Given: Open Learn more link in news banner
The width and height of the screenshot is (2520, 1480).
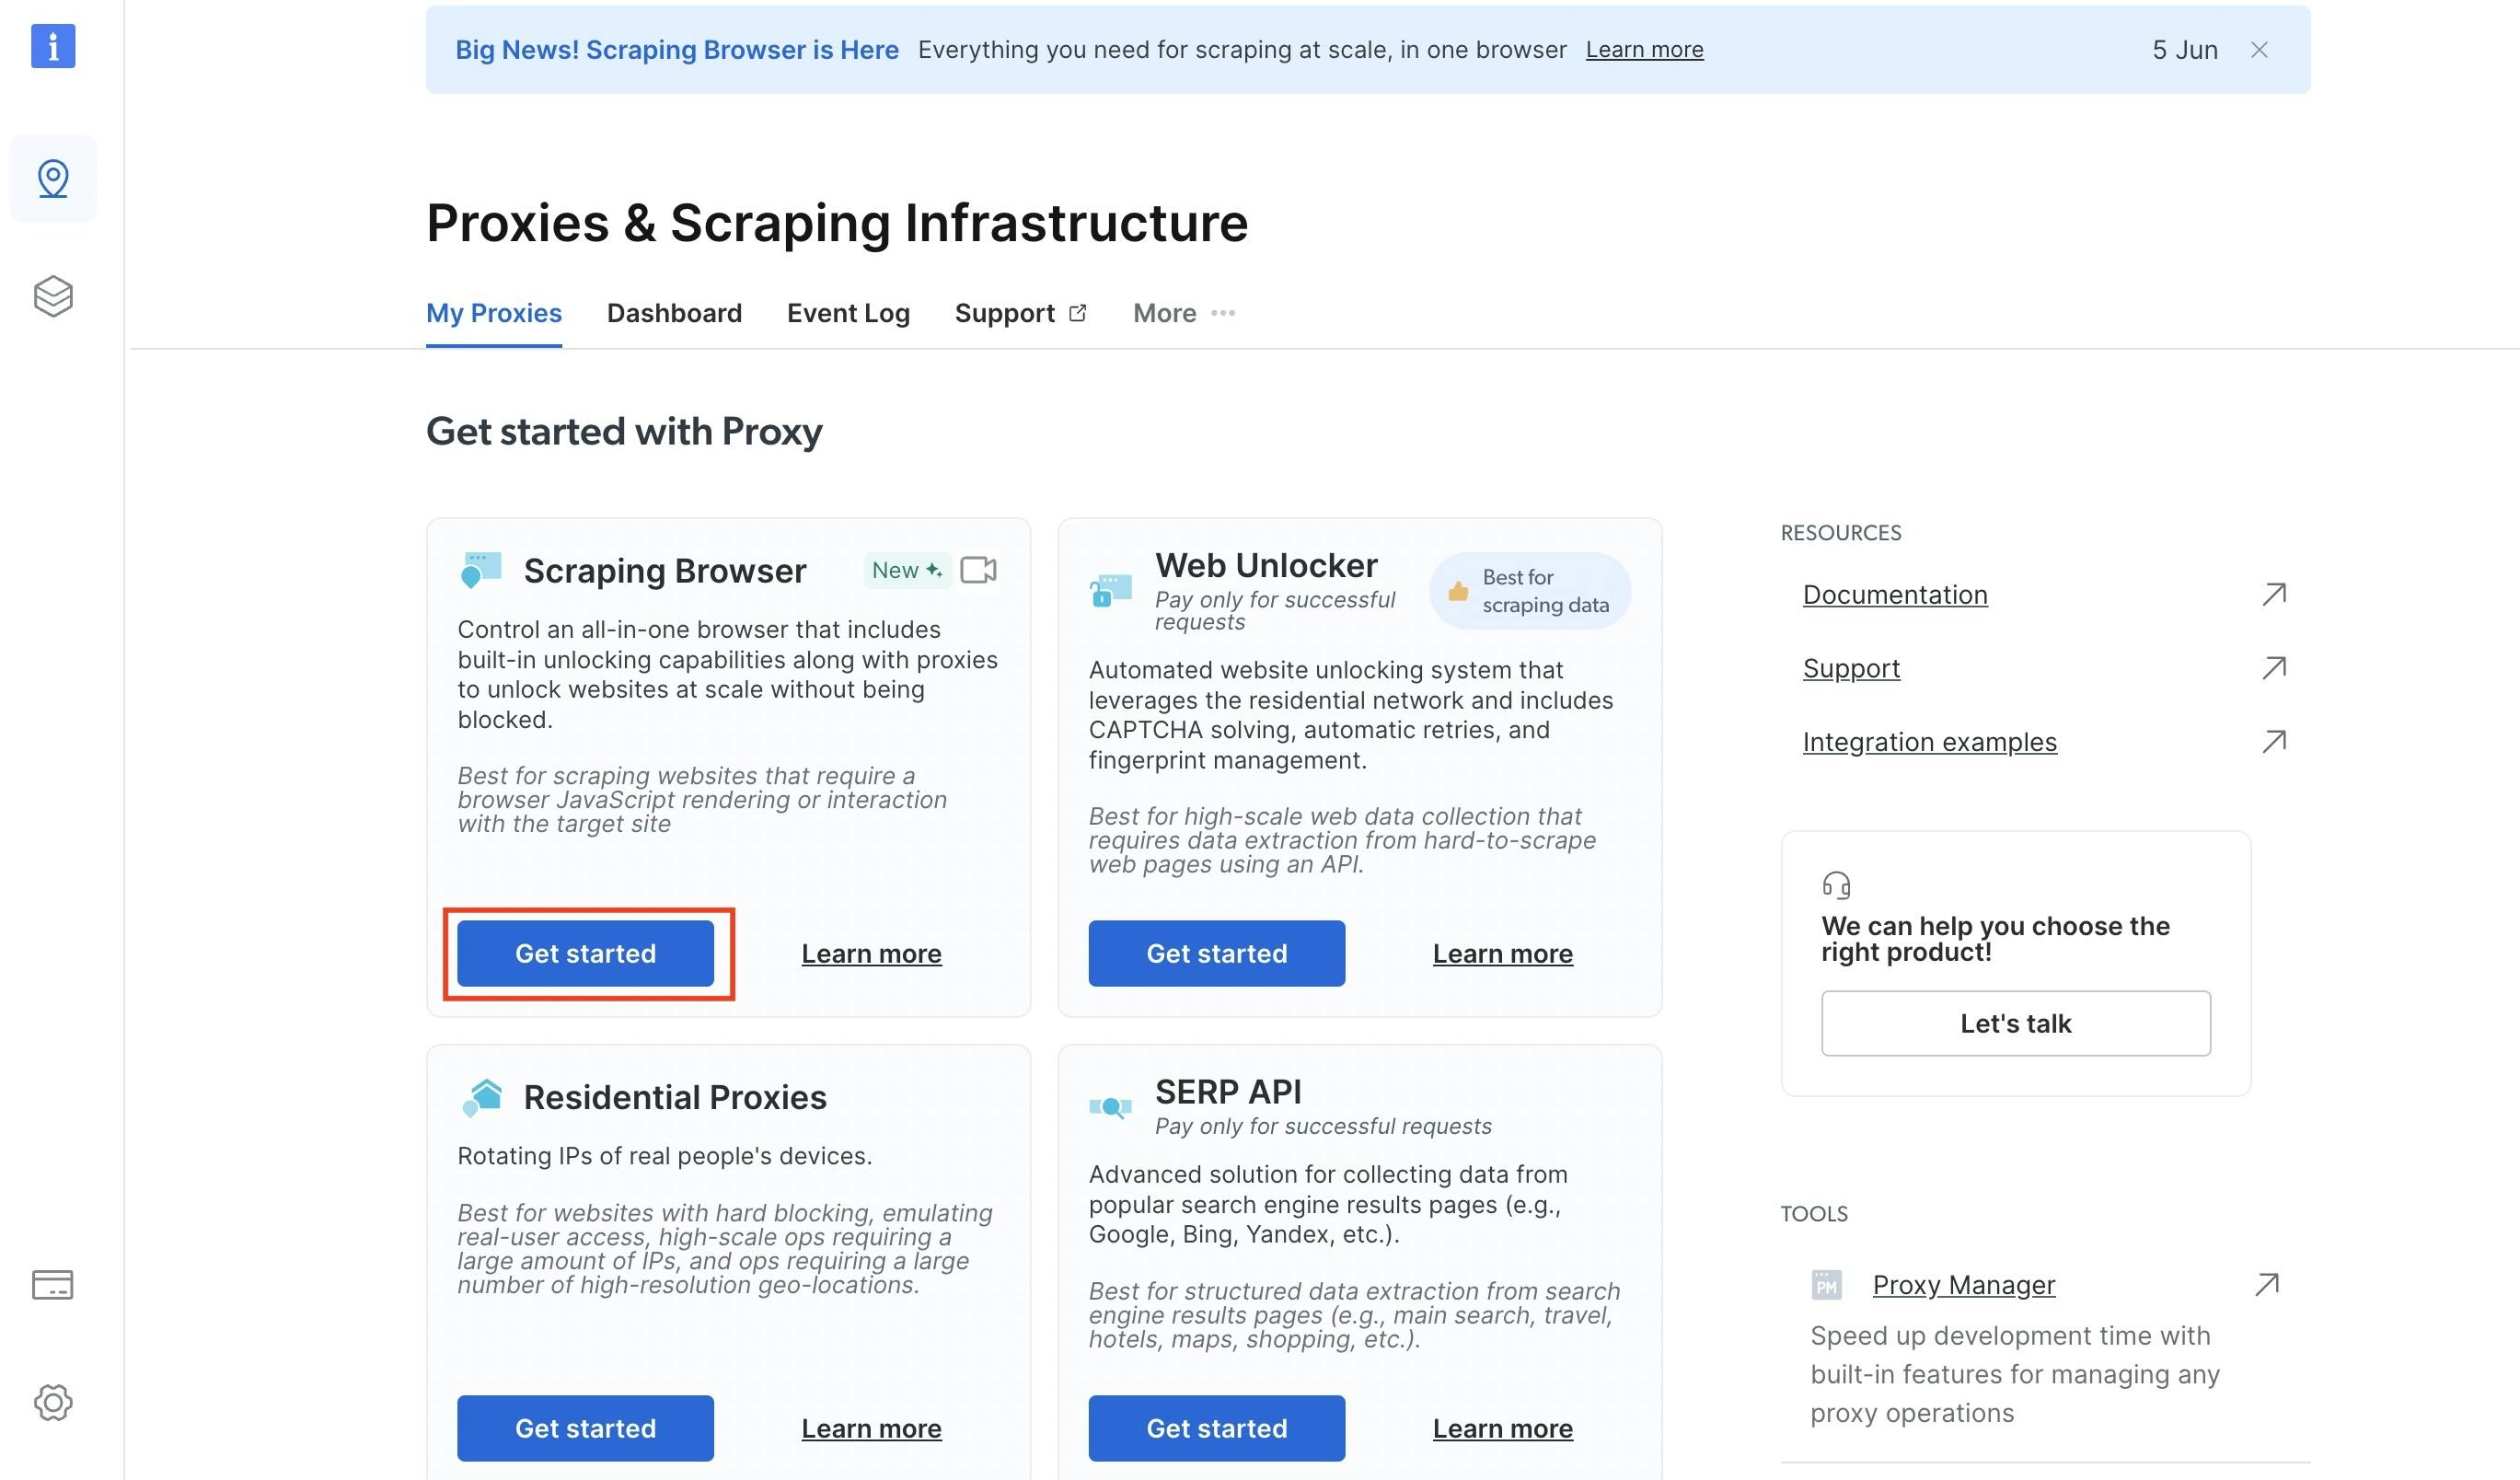Looking at the screenshot, I should pos(1644,50).
